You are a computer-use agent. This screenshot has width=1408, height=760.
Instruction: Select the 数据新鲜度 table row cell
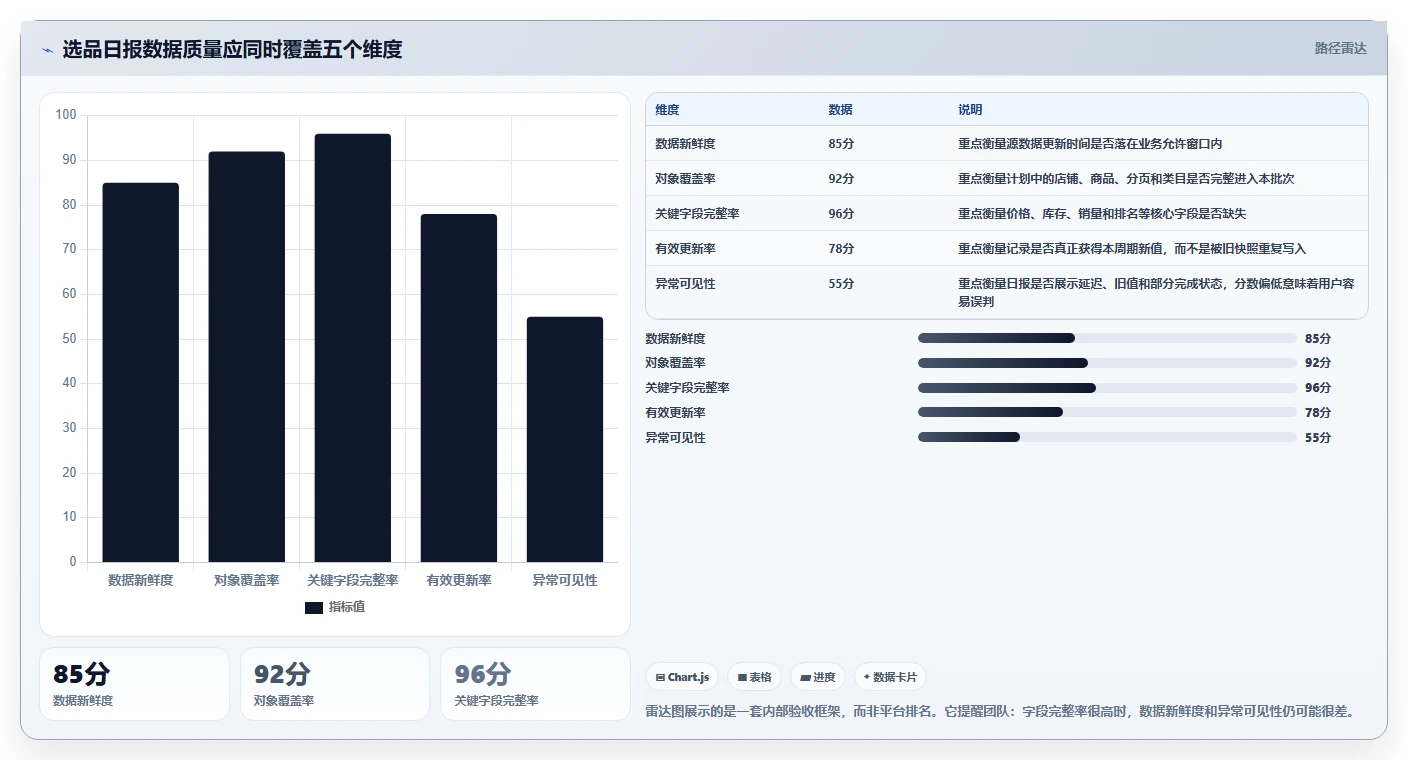coord(685,144)
